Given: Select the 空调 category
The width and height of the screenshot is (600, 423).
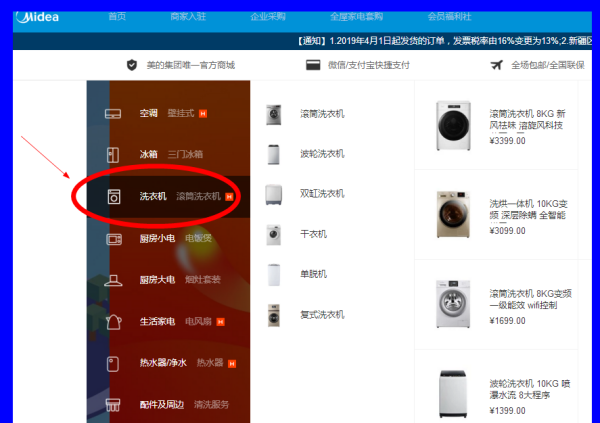Looking at the screenshot, I should coord(148,113).
